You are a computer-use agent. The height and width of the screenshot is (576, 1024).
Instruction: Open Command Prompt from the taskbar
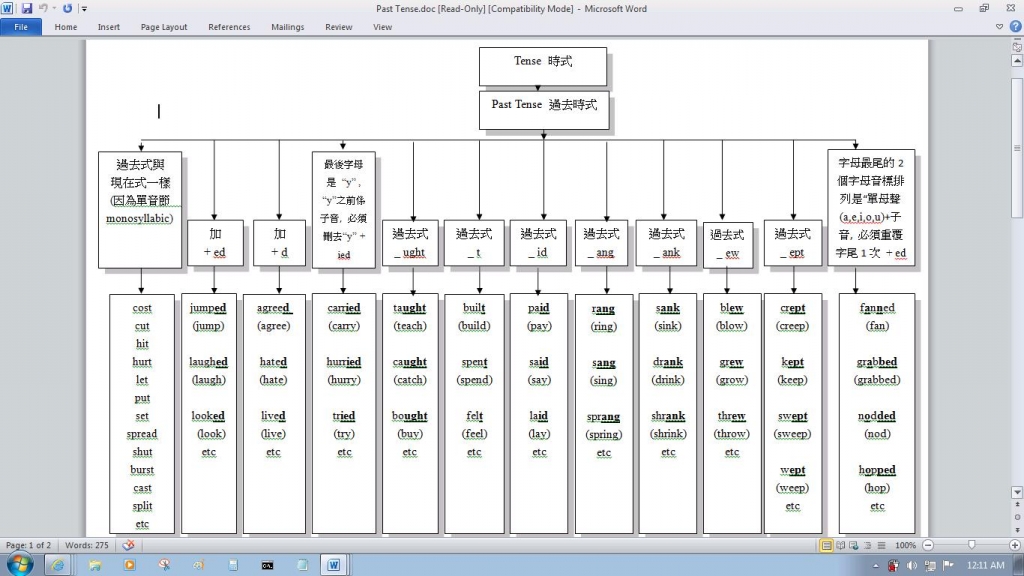tap(267, 565)
